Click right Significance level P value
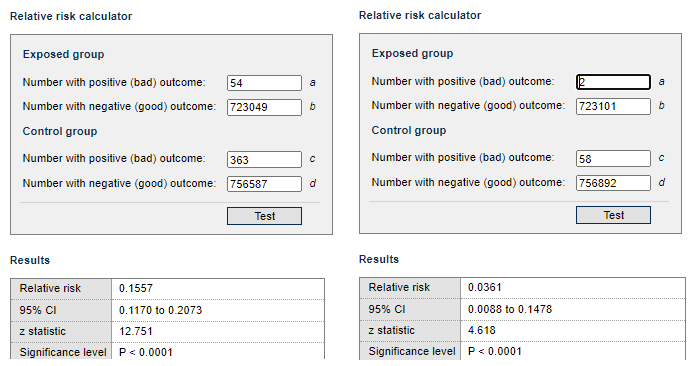 pyautogui.click(x=494, y=352)
